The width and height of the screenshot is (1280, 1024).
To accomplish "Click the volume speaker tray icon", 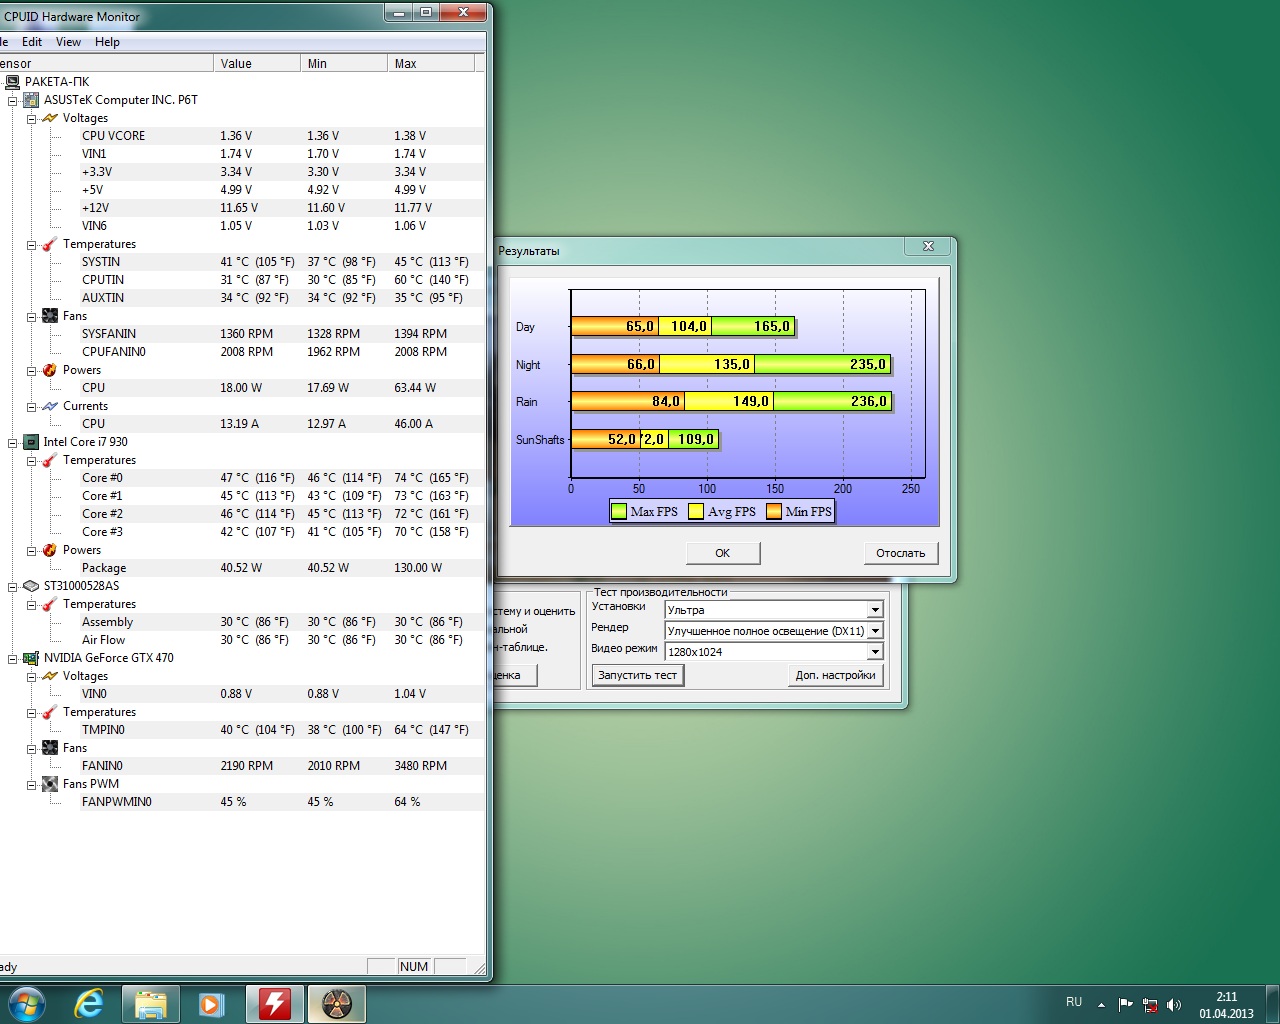I will click(x=1174, y=1005).
